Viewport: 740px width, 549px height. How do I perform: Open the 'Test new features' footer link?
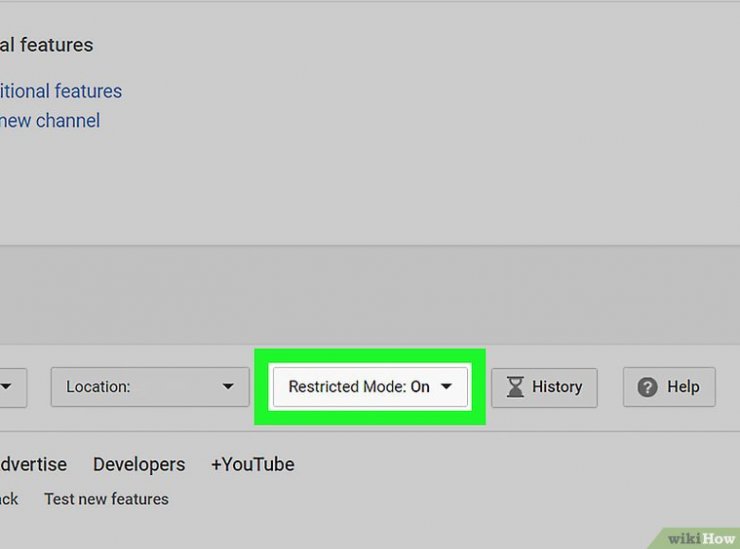click(x=106, y=499)
